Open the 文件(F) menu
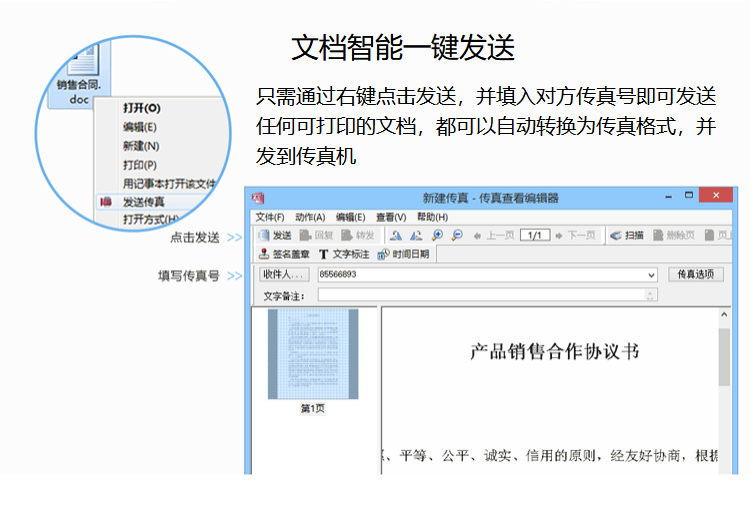752x517 pixels. click(x=270, y=217)
